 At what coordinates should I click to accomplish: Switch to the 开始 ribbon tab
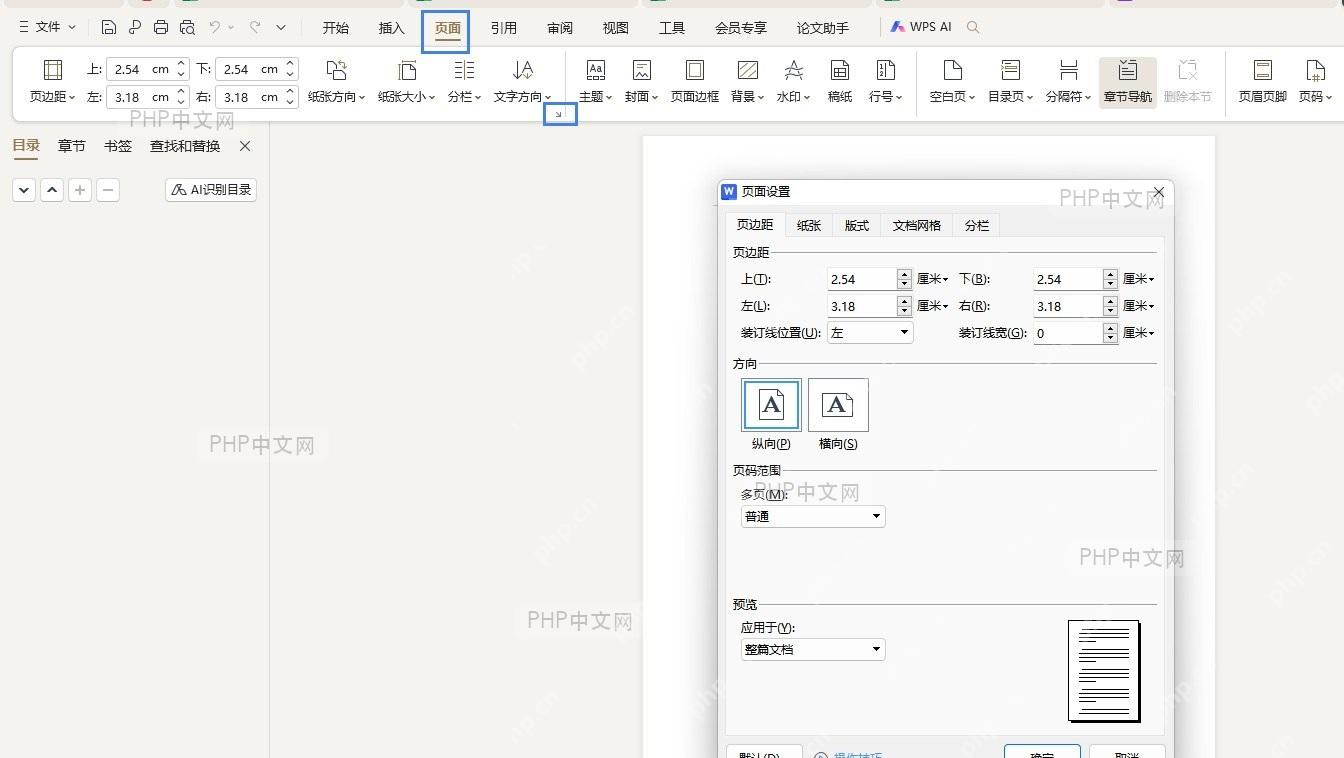click(x=335, y=28)
